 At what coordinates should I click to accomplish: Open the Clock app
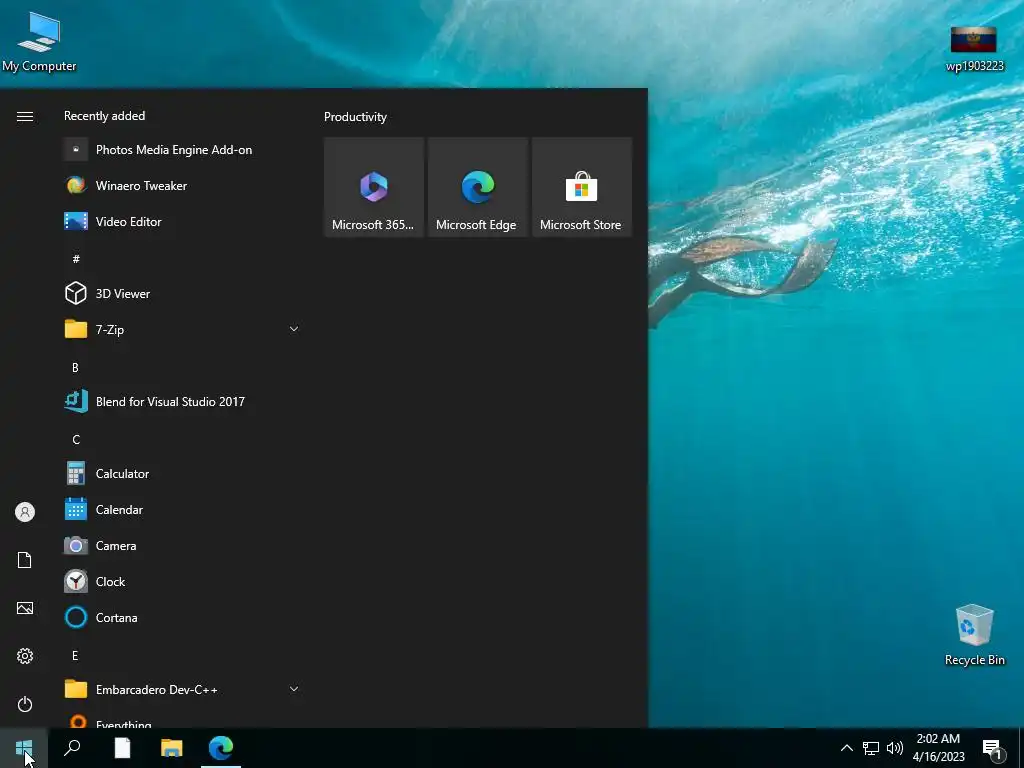point(183,581)
